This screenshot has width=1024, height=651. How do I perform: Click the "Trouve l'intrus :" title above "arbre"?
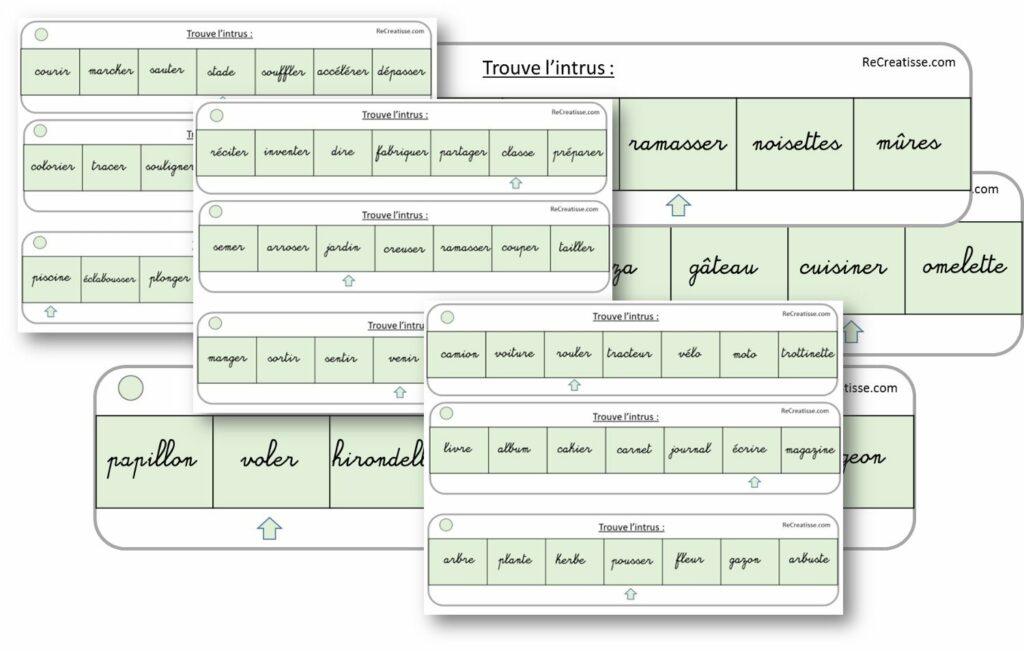coord(631,527)
